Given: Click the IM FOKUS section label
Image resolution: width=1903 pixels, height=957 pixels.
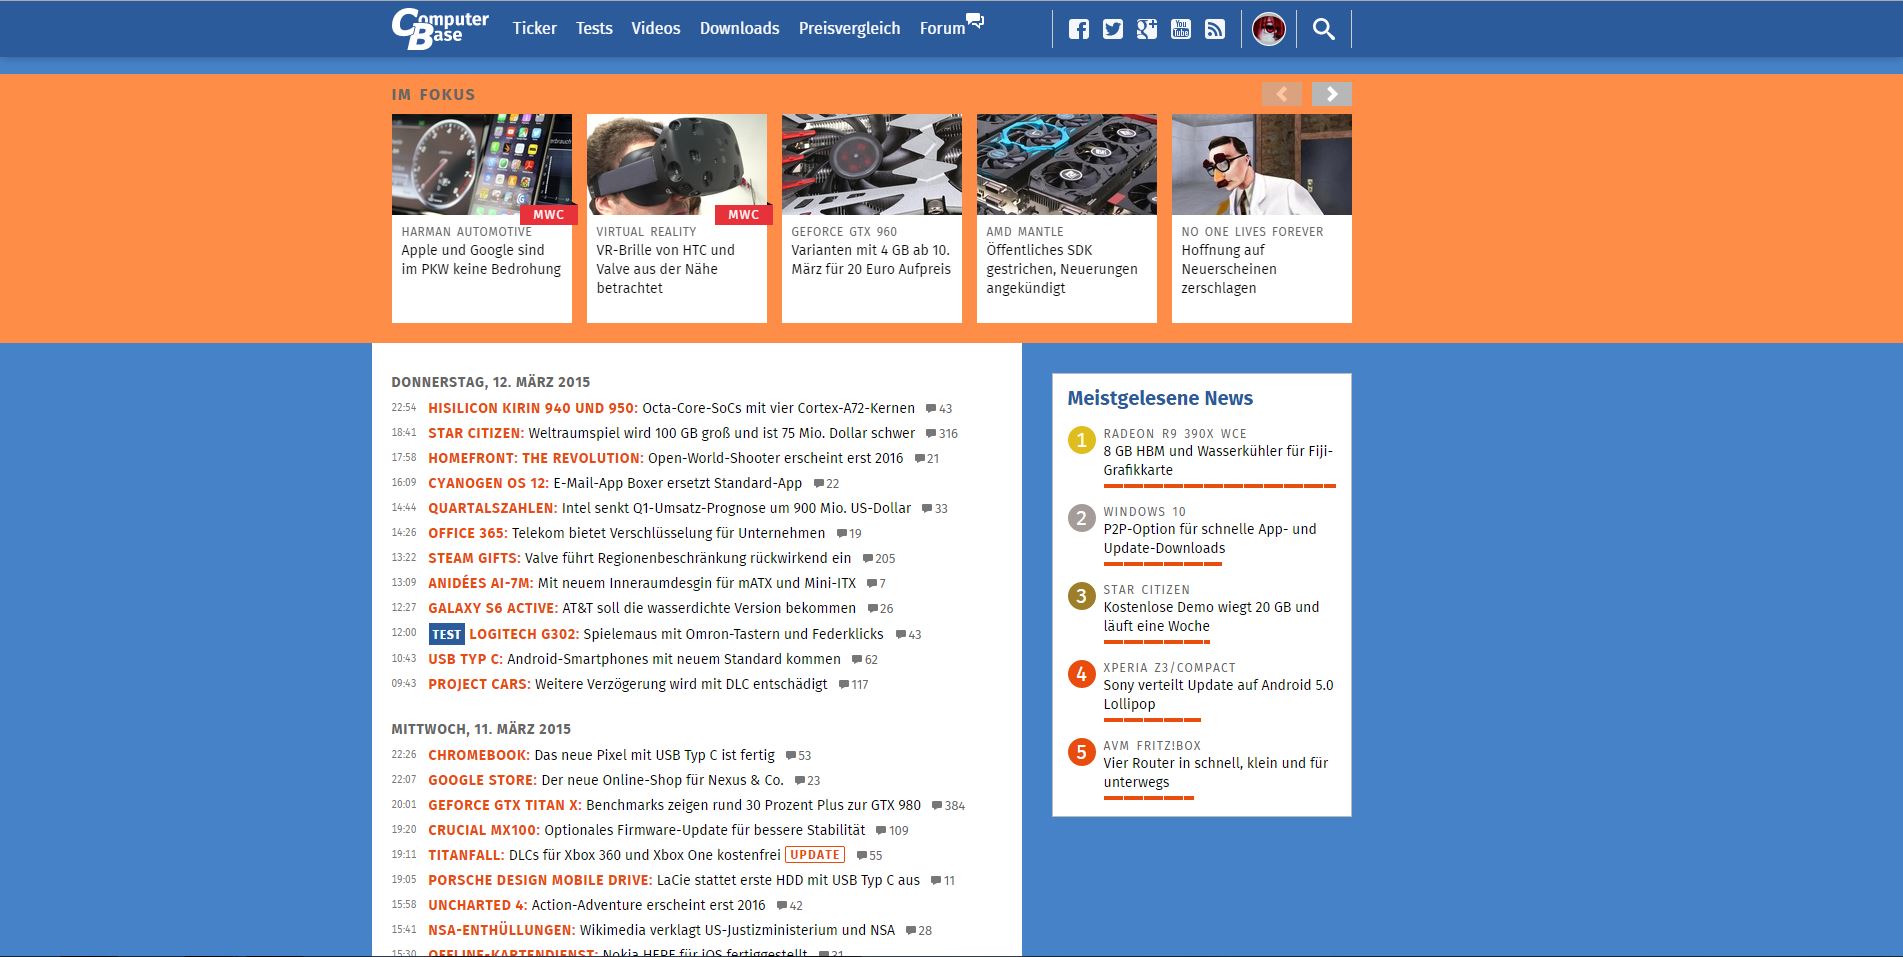Looking at the screenshot, I should (x=433, y=95).
